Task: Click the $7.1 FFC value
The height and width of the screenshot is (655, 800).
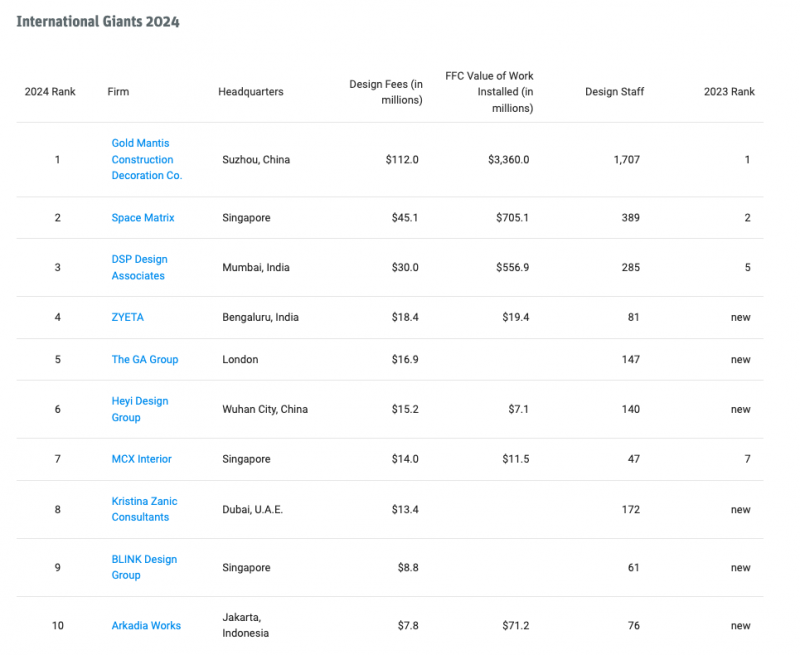Action: click(519, 409)
